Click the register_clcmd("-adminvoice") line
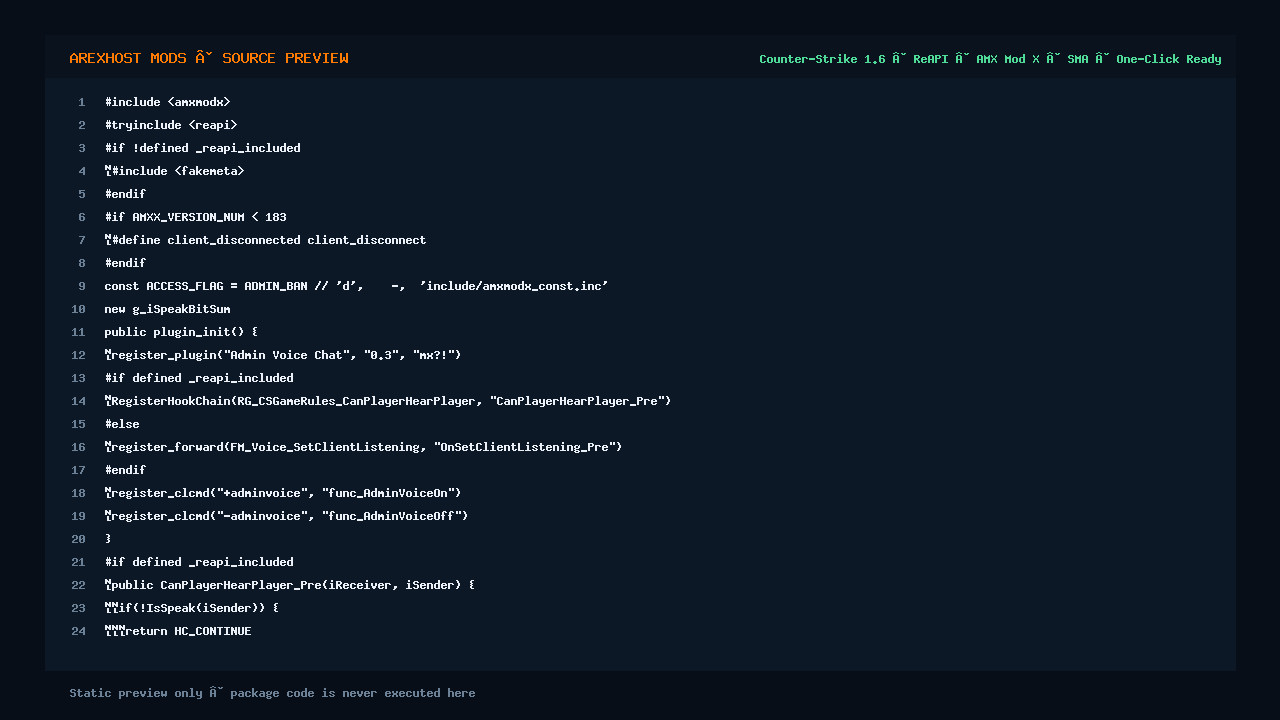The width and height of the screenshot is (1280, 720). (286, 516)
